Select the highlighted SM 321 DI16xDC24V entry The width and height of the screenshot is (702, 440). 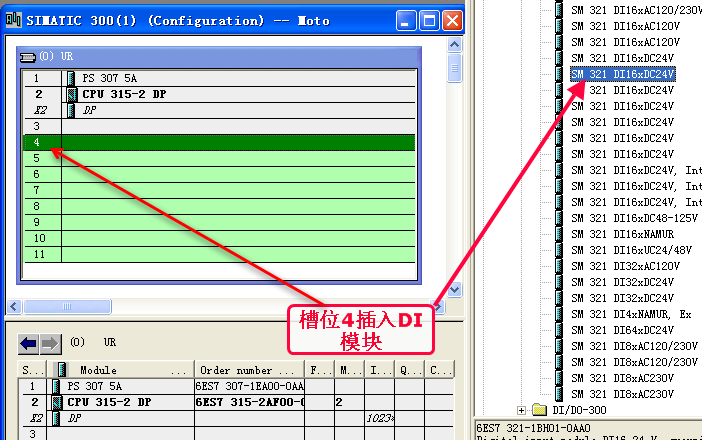tap(622, 74)
